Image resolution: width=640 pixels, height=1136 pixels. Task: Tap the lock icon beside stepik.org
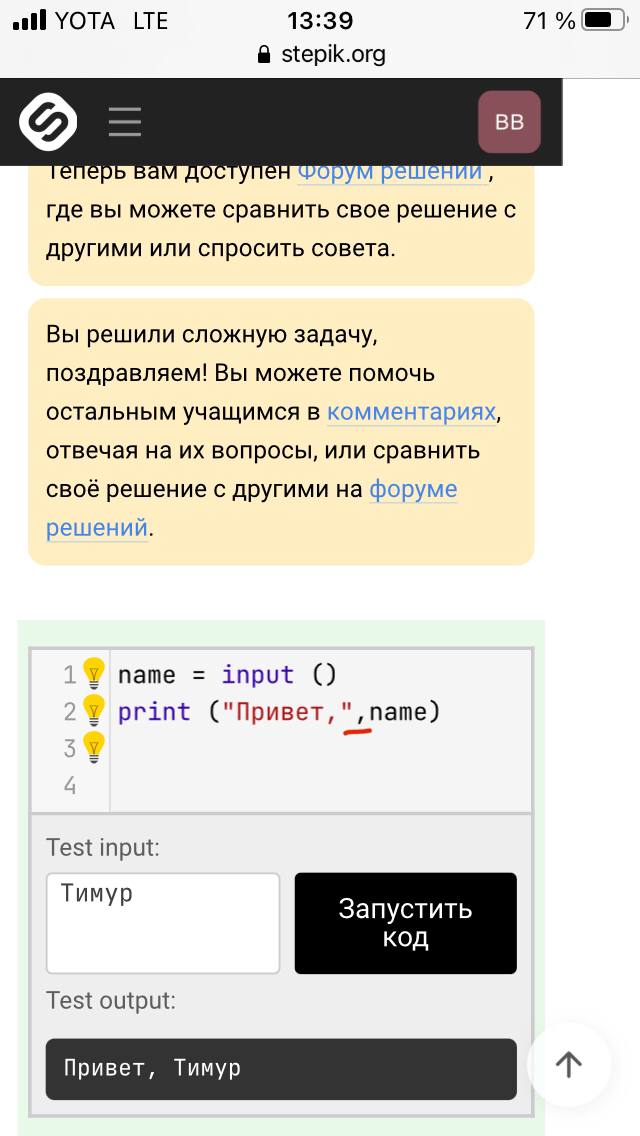click(x=264, y=54)
